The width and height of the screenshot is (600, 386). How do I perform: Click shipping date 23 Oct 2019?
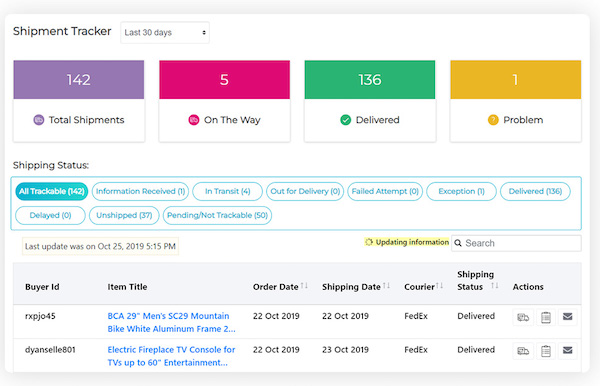pos(345,350)
